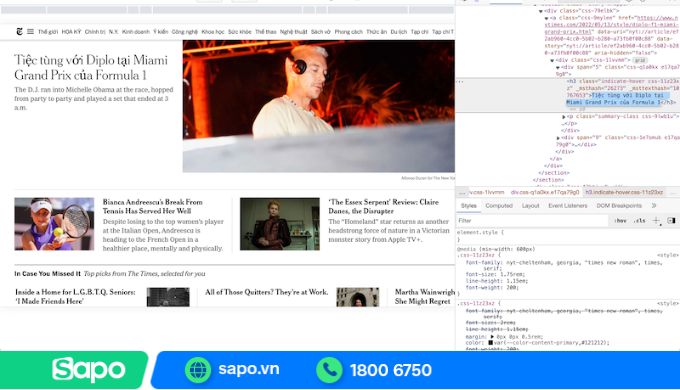Toggle .cls element classes panel
The image size is (680, 390).
pos(639,221)
